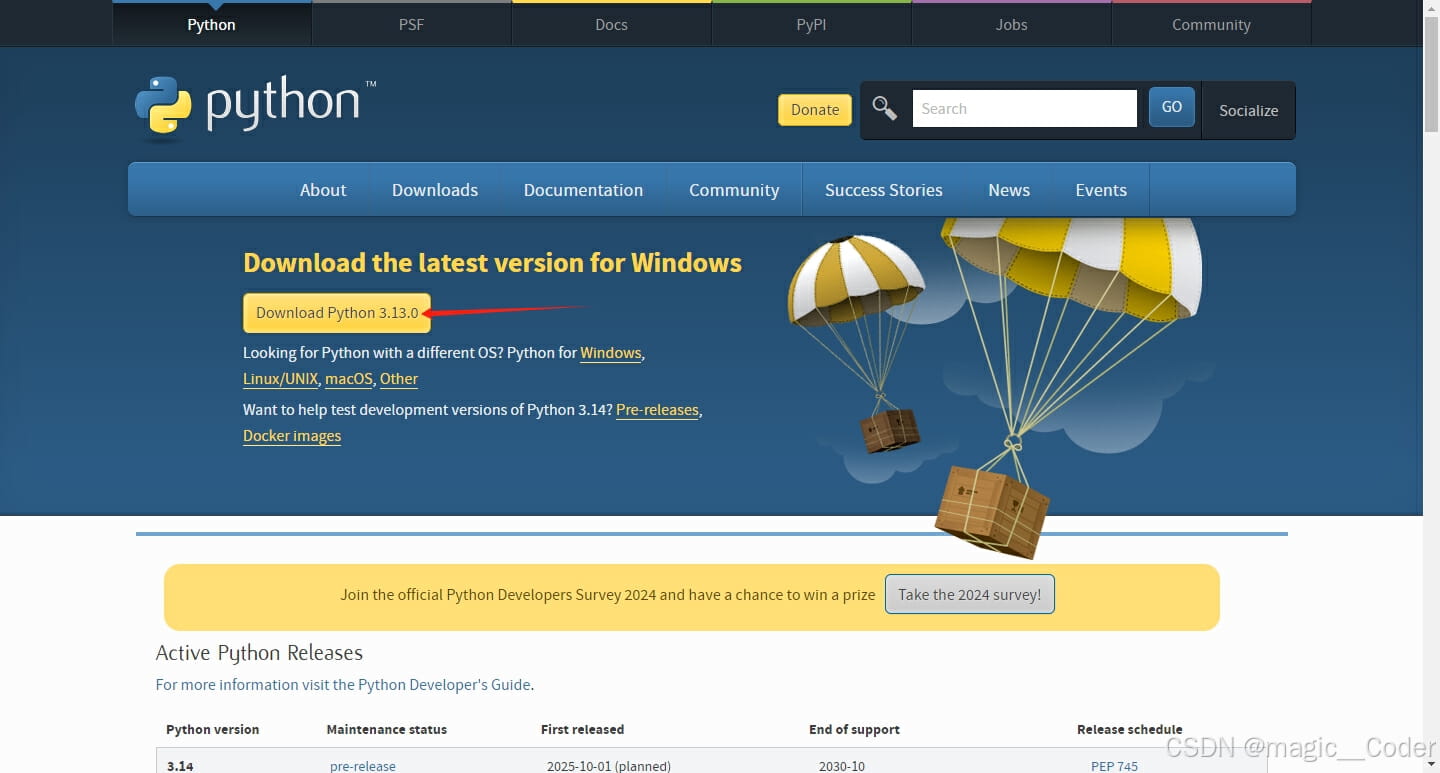Open the Jobs top tab
Screen dimensions: 1440x773
pyautogui.click(x=1011, y=24)
